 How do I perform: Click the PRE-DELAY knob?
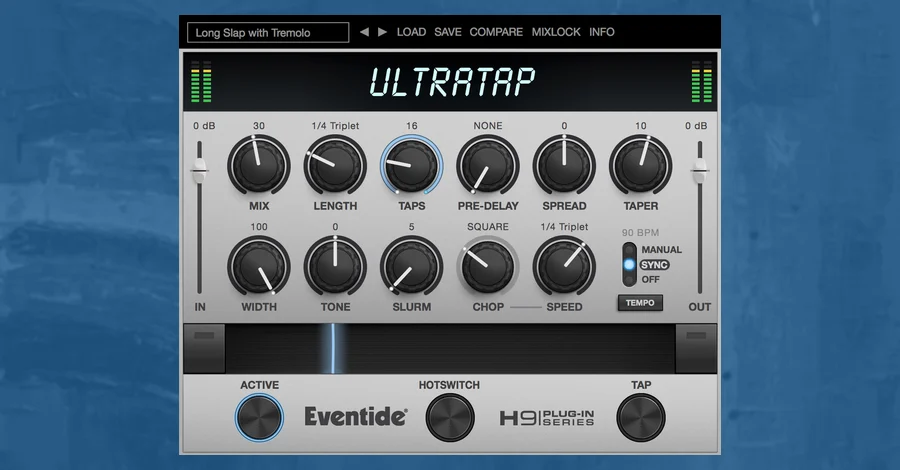(x=488, y=166)
